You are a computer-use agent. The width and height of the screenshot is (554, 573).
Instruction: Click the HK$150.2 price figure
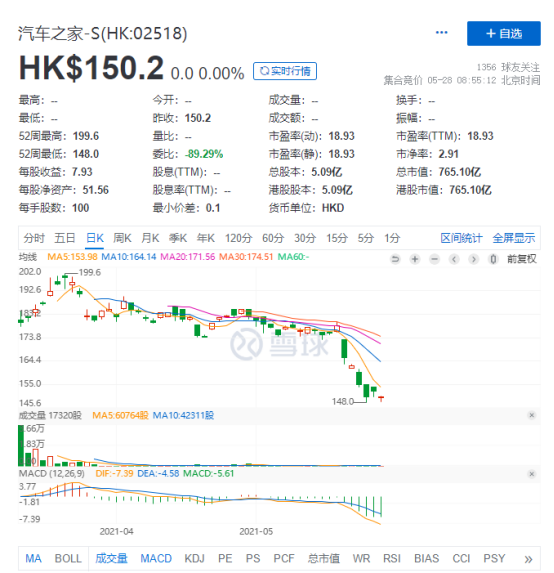click(91, 68)
